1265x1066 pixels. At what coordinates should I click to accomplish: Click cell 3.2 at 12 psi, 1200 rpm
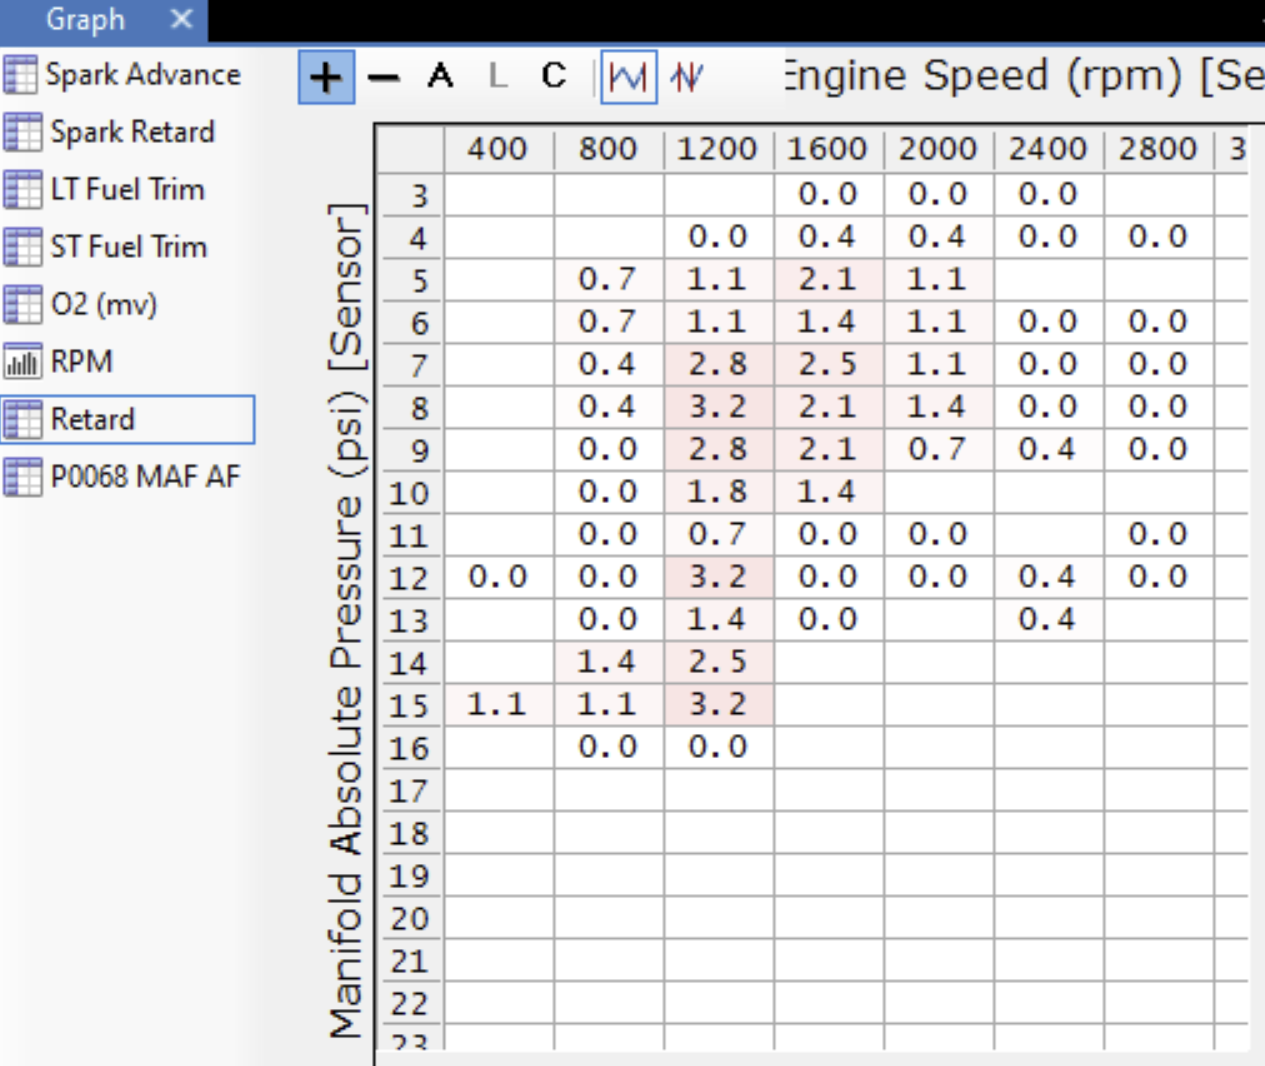tap(718, 577)
